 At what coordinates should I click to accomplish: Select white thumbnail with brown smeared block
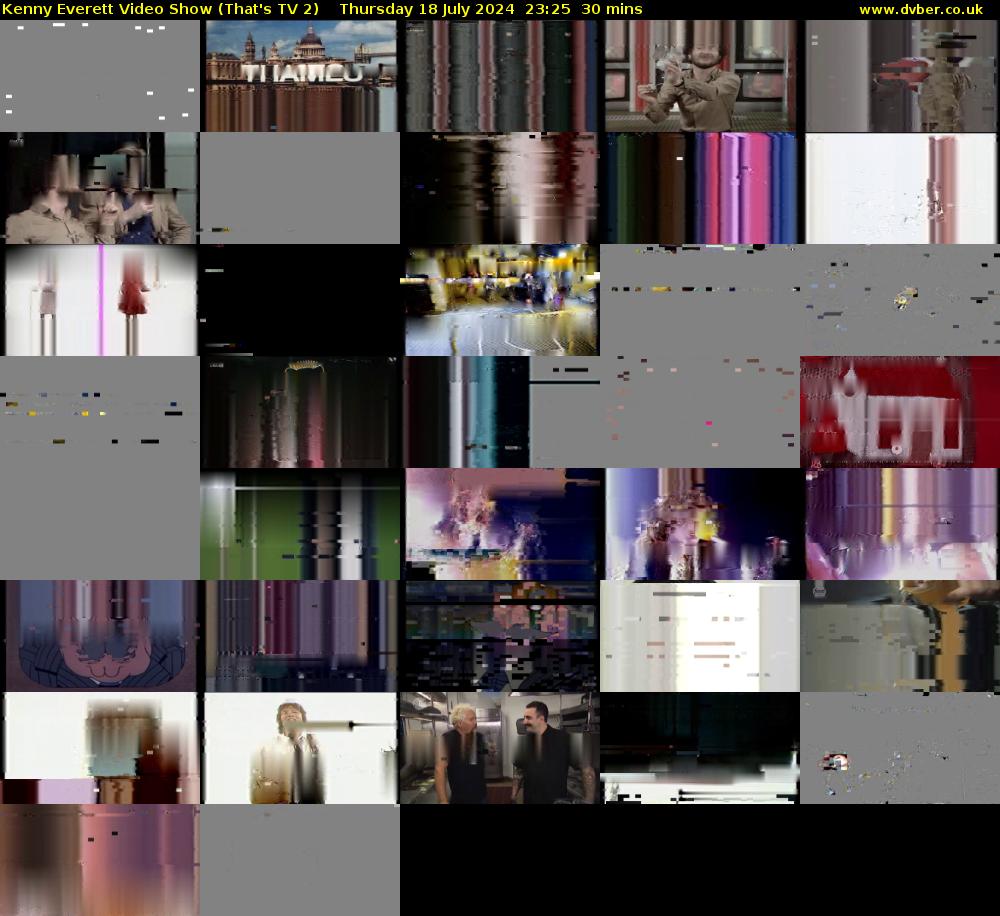click(x=99, y=748)
